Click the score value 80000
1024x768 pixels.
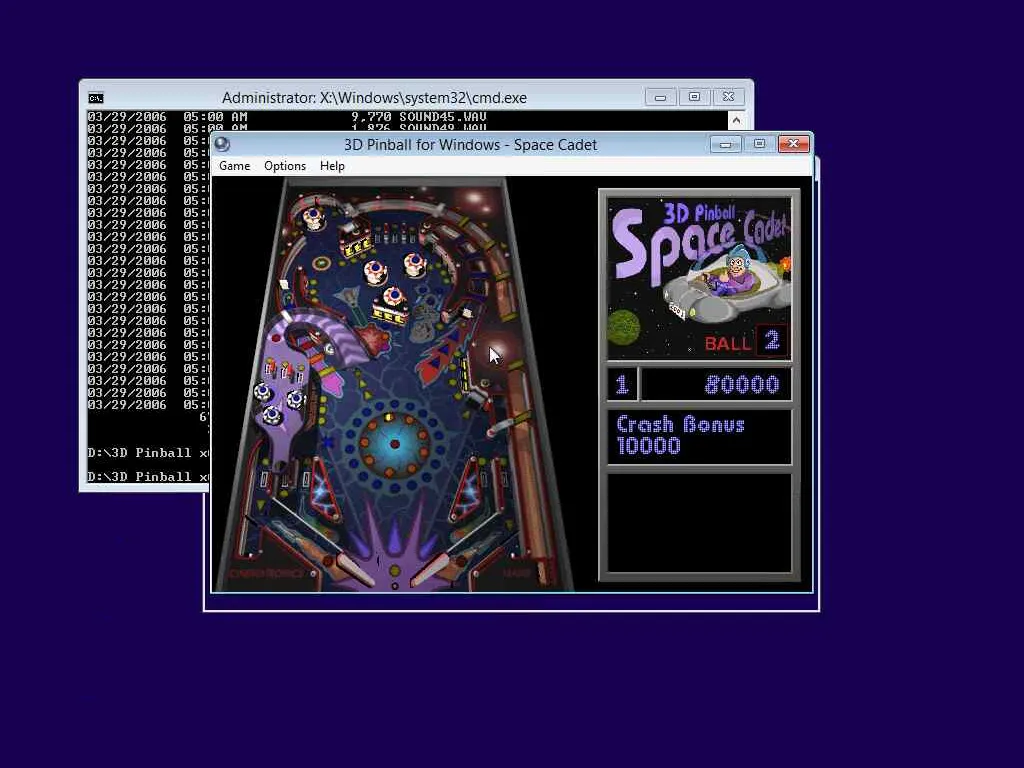pyautogui.click(x=742, y=385)
